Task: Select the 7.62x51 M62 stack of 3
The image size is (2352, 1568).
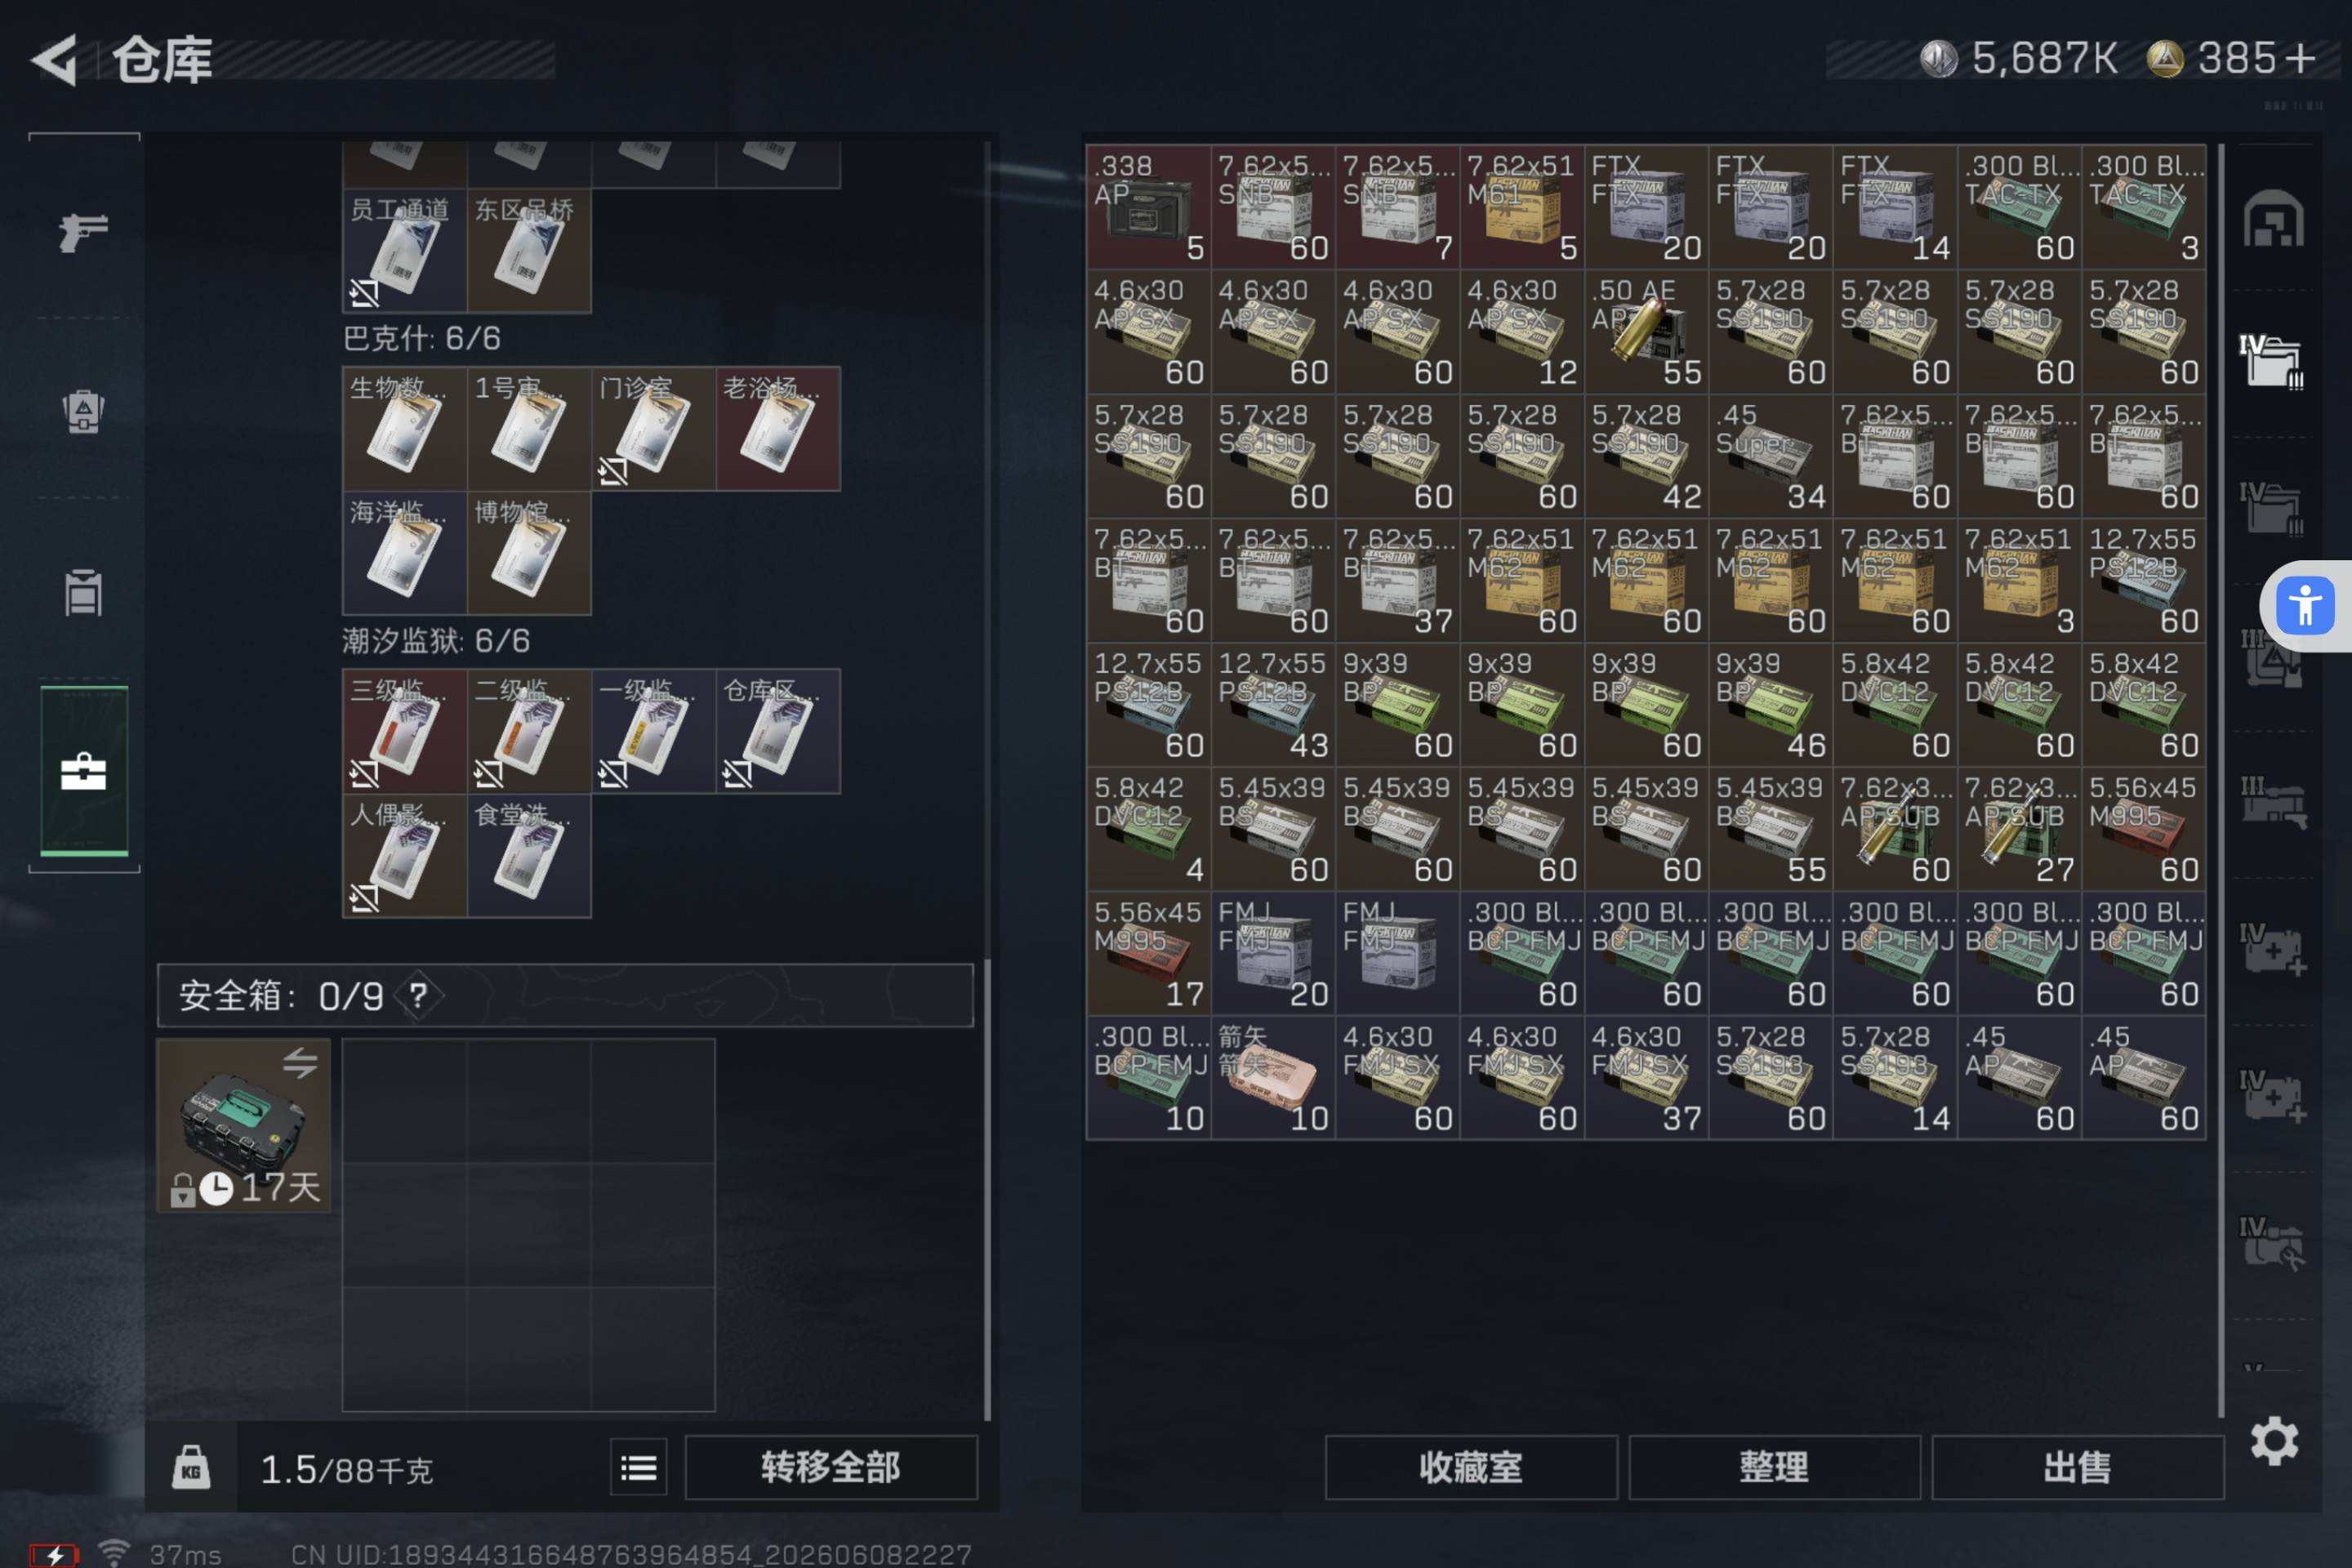Action: pos(2020,580)
